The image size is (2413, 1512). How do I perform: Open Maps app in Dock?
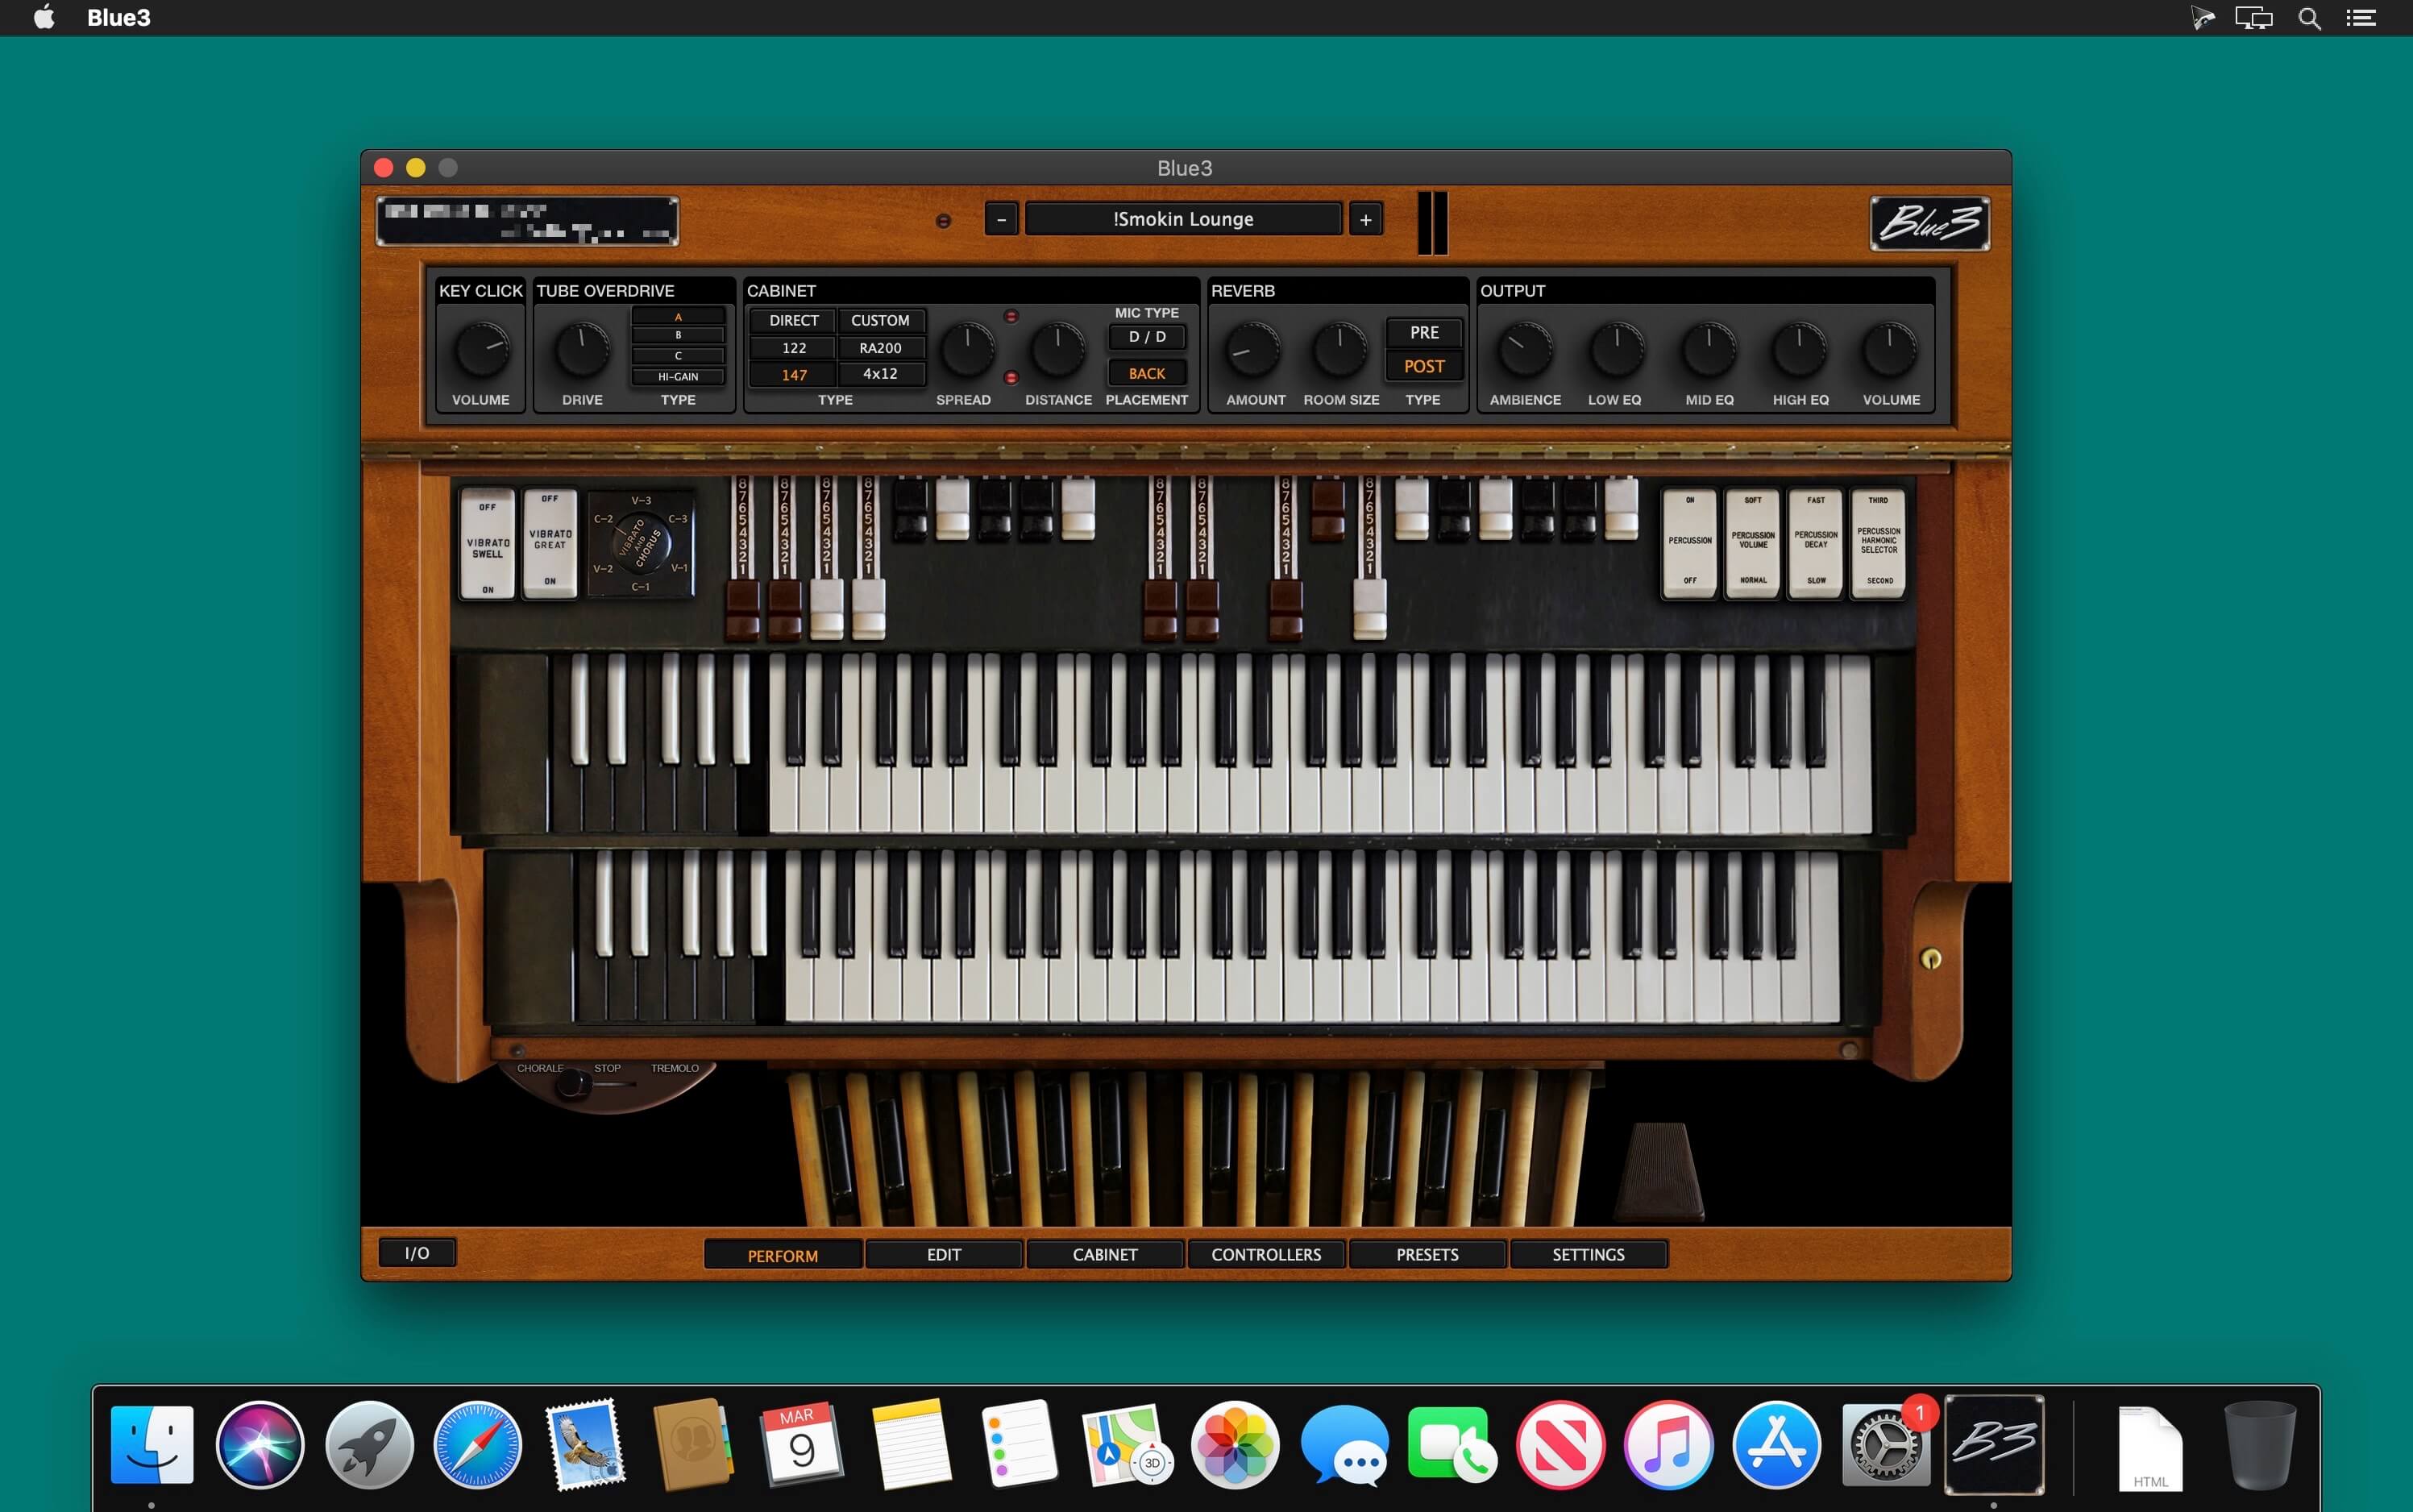pos(1127,1444)
